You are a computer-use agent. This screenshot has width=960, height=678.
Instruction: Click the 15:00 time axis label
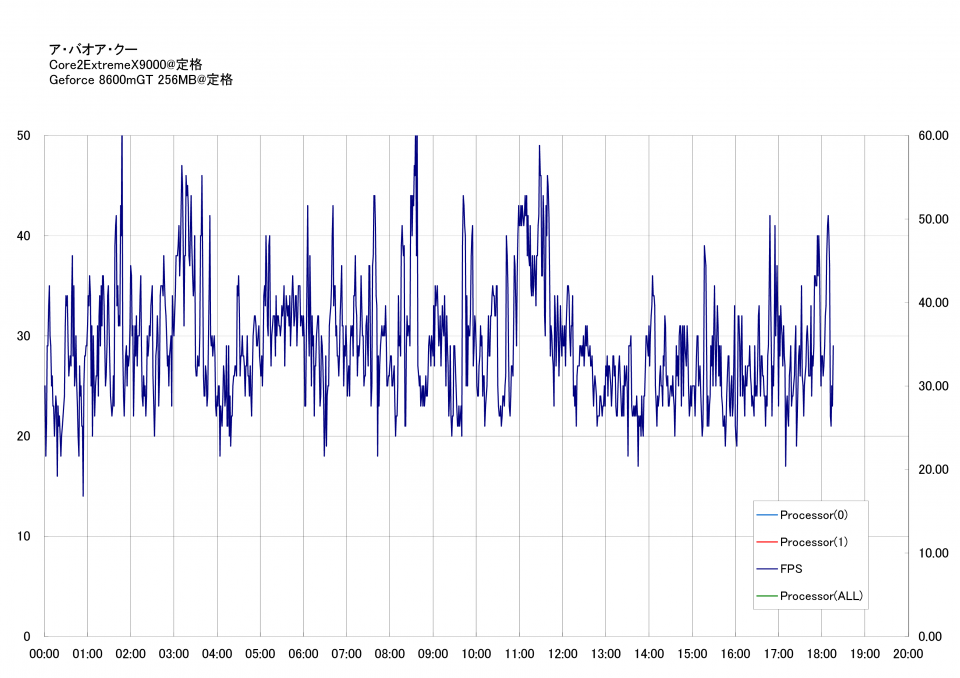692,654
